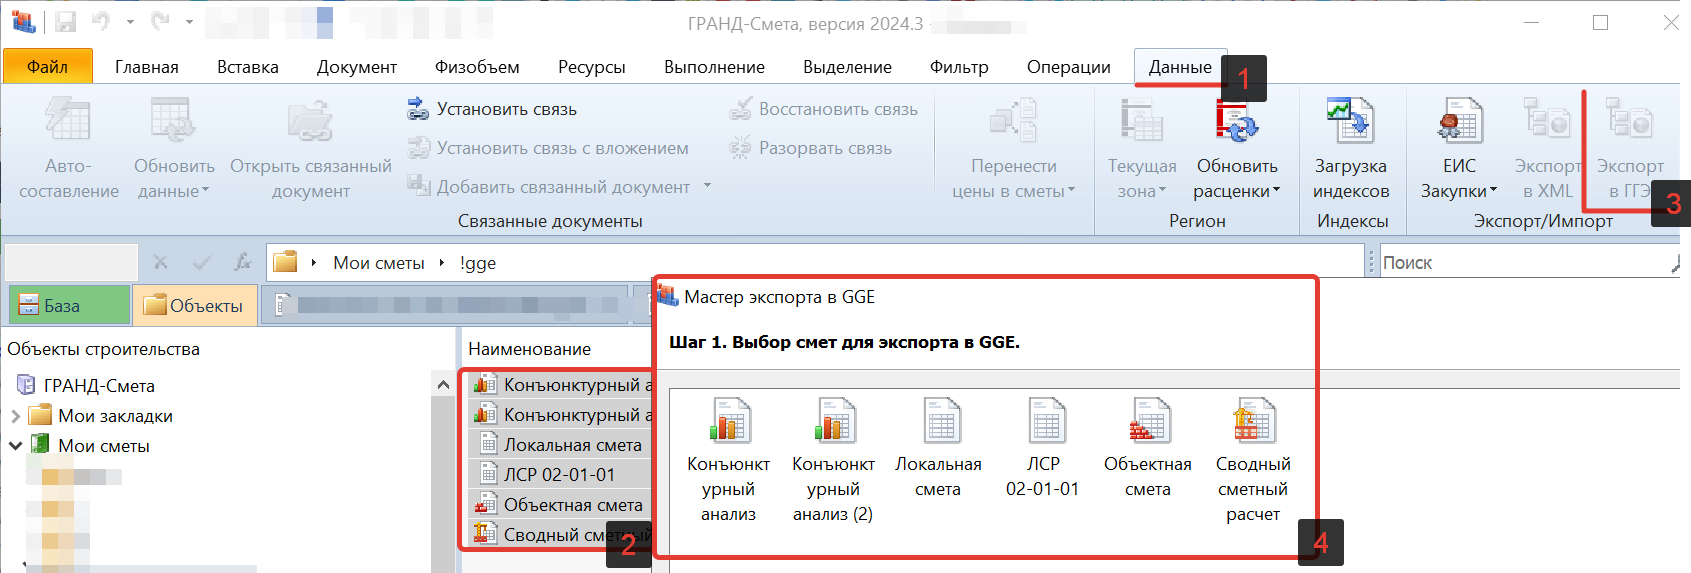Open the Файл menu tab

pos(48,67)
